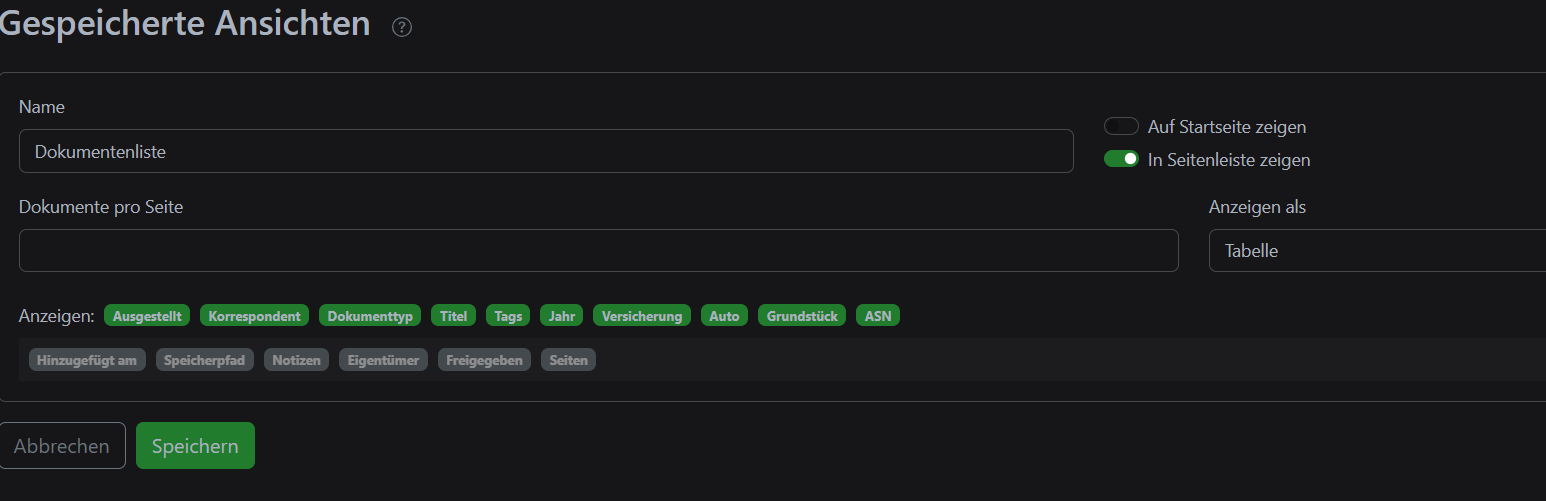This screenshot has width=1546, height=501.
Task: Click the Name text field
Action: (546, 152)
